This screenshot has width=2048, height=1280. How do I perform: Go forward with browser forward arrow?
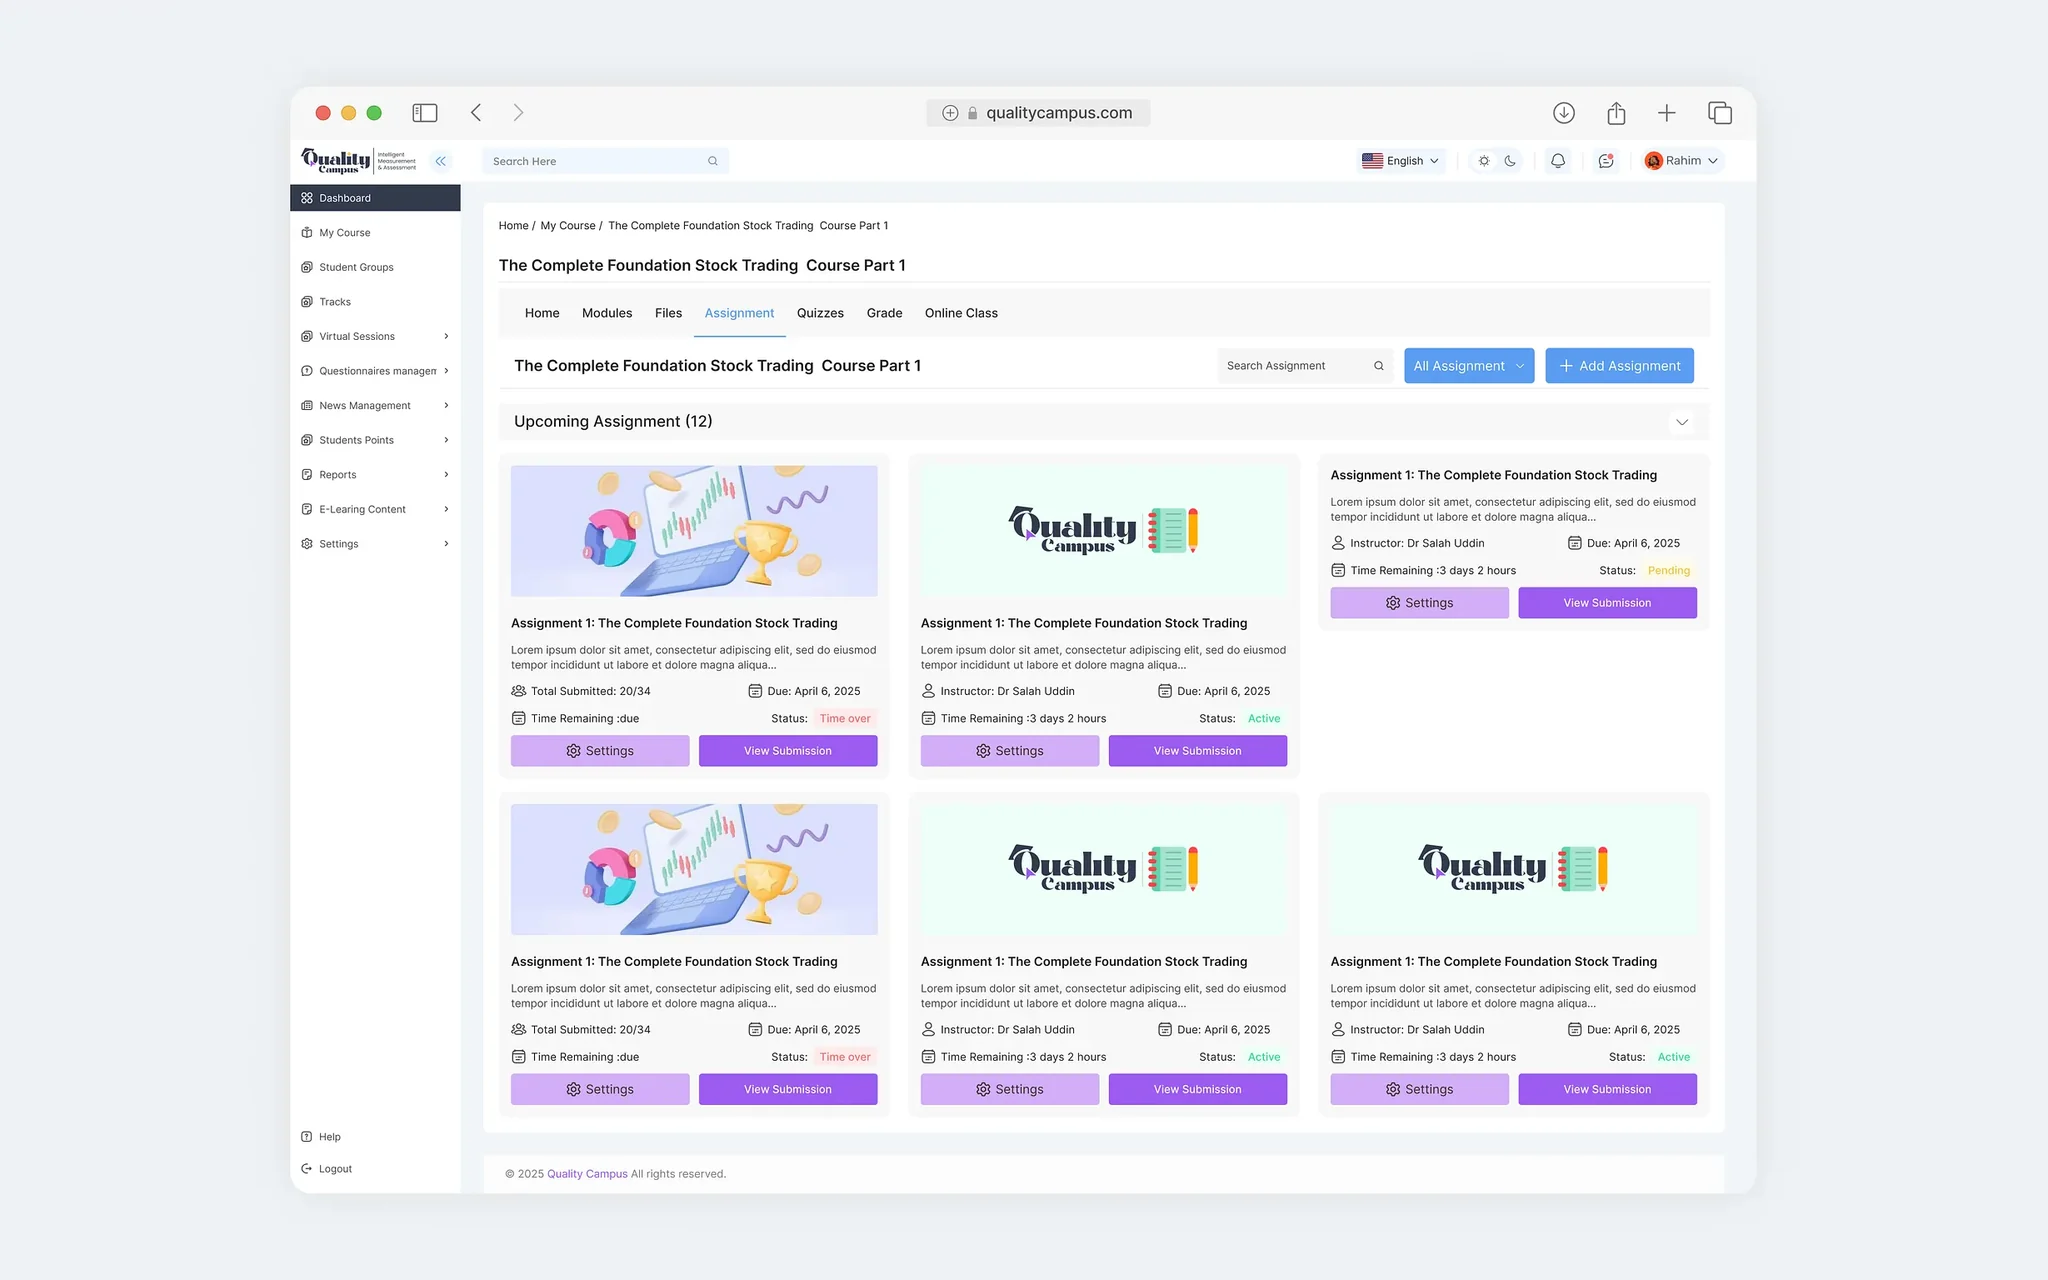[518, 113]
